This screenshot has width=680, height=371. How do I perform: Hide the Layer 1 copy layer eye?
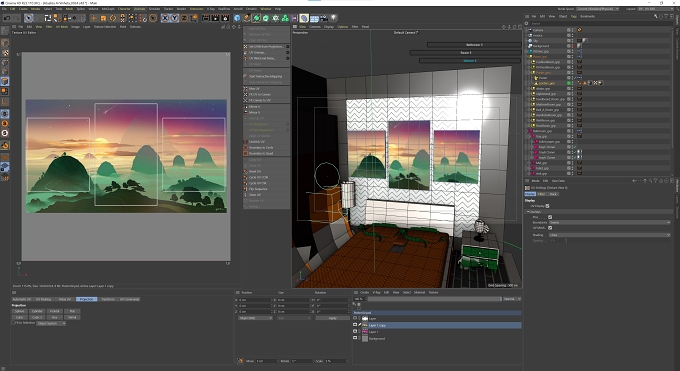(x=355, y=325)
